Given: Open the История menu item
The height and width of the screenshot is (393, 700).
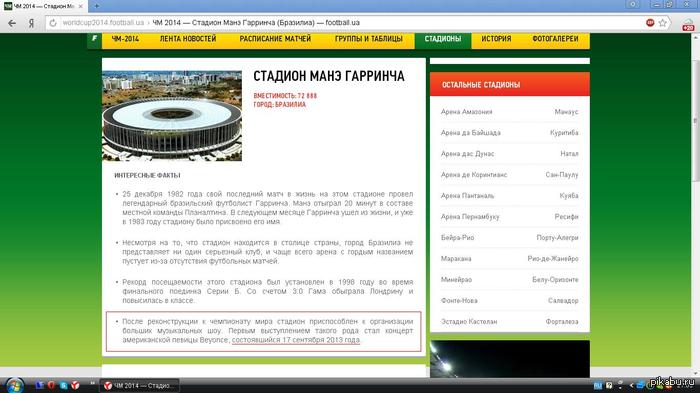Looking at the screenshot, I should pyautogui.click(x=496, y=39).
